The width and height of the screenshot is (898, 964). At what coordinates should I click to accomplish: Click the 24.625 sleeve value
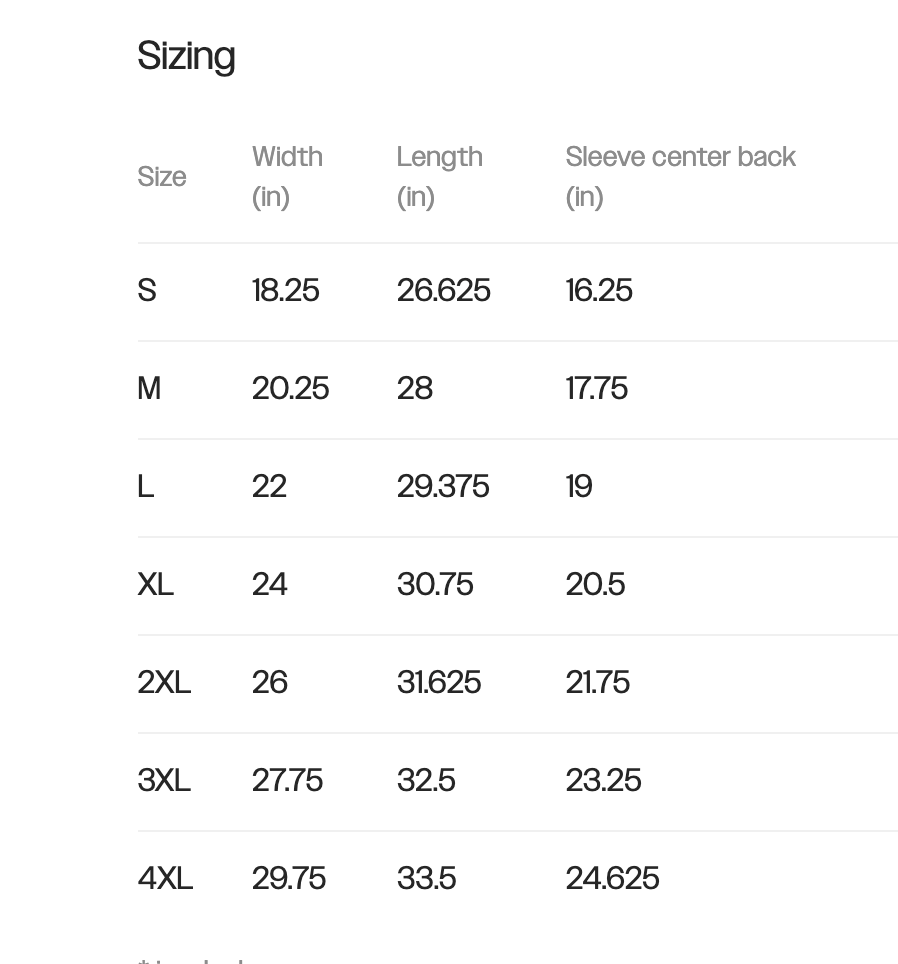(x=612, y=878)
